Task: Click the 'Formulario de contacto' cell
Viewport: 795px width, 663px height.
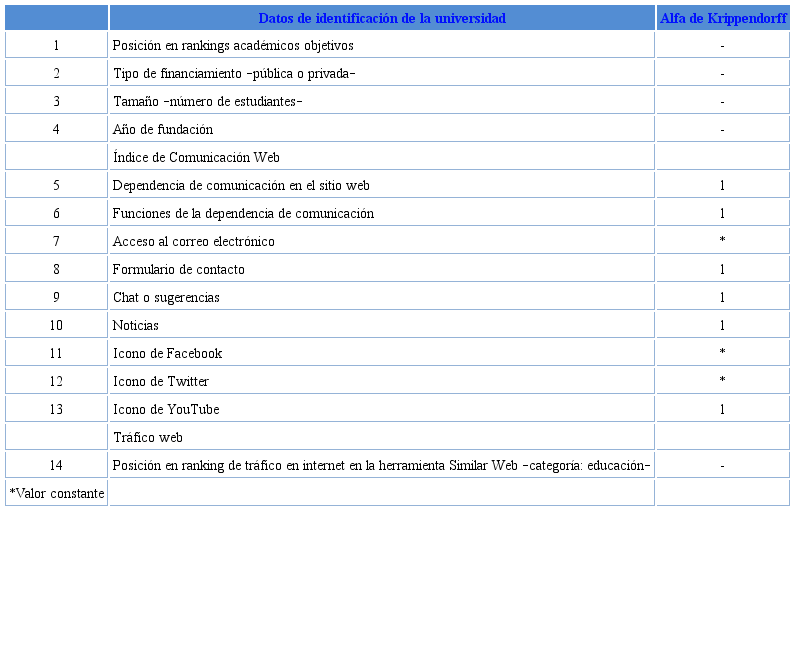Action: tap(178, 270)
